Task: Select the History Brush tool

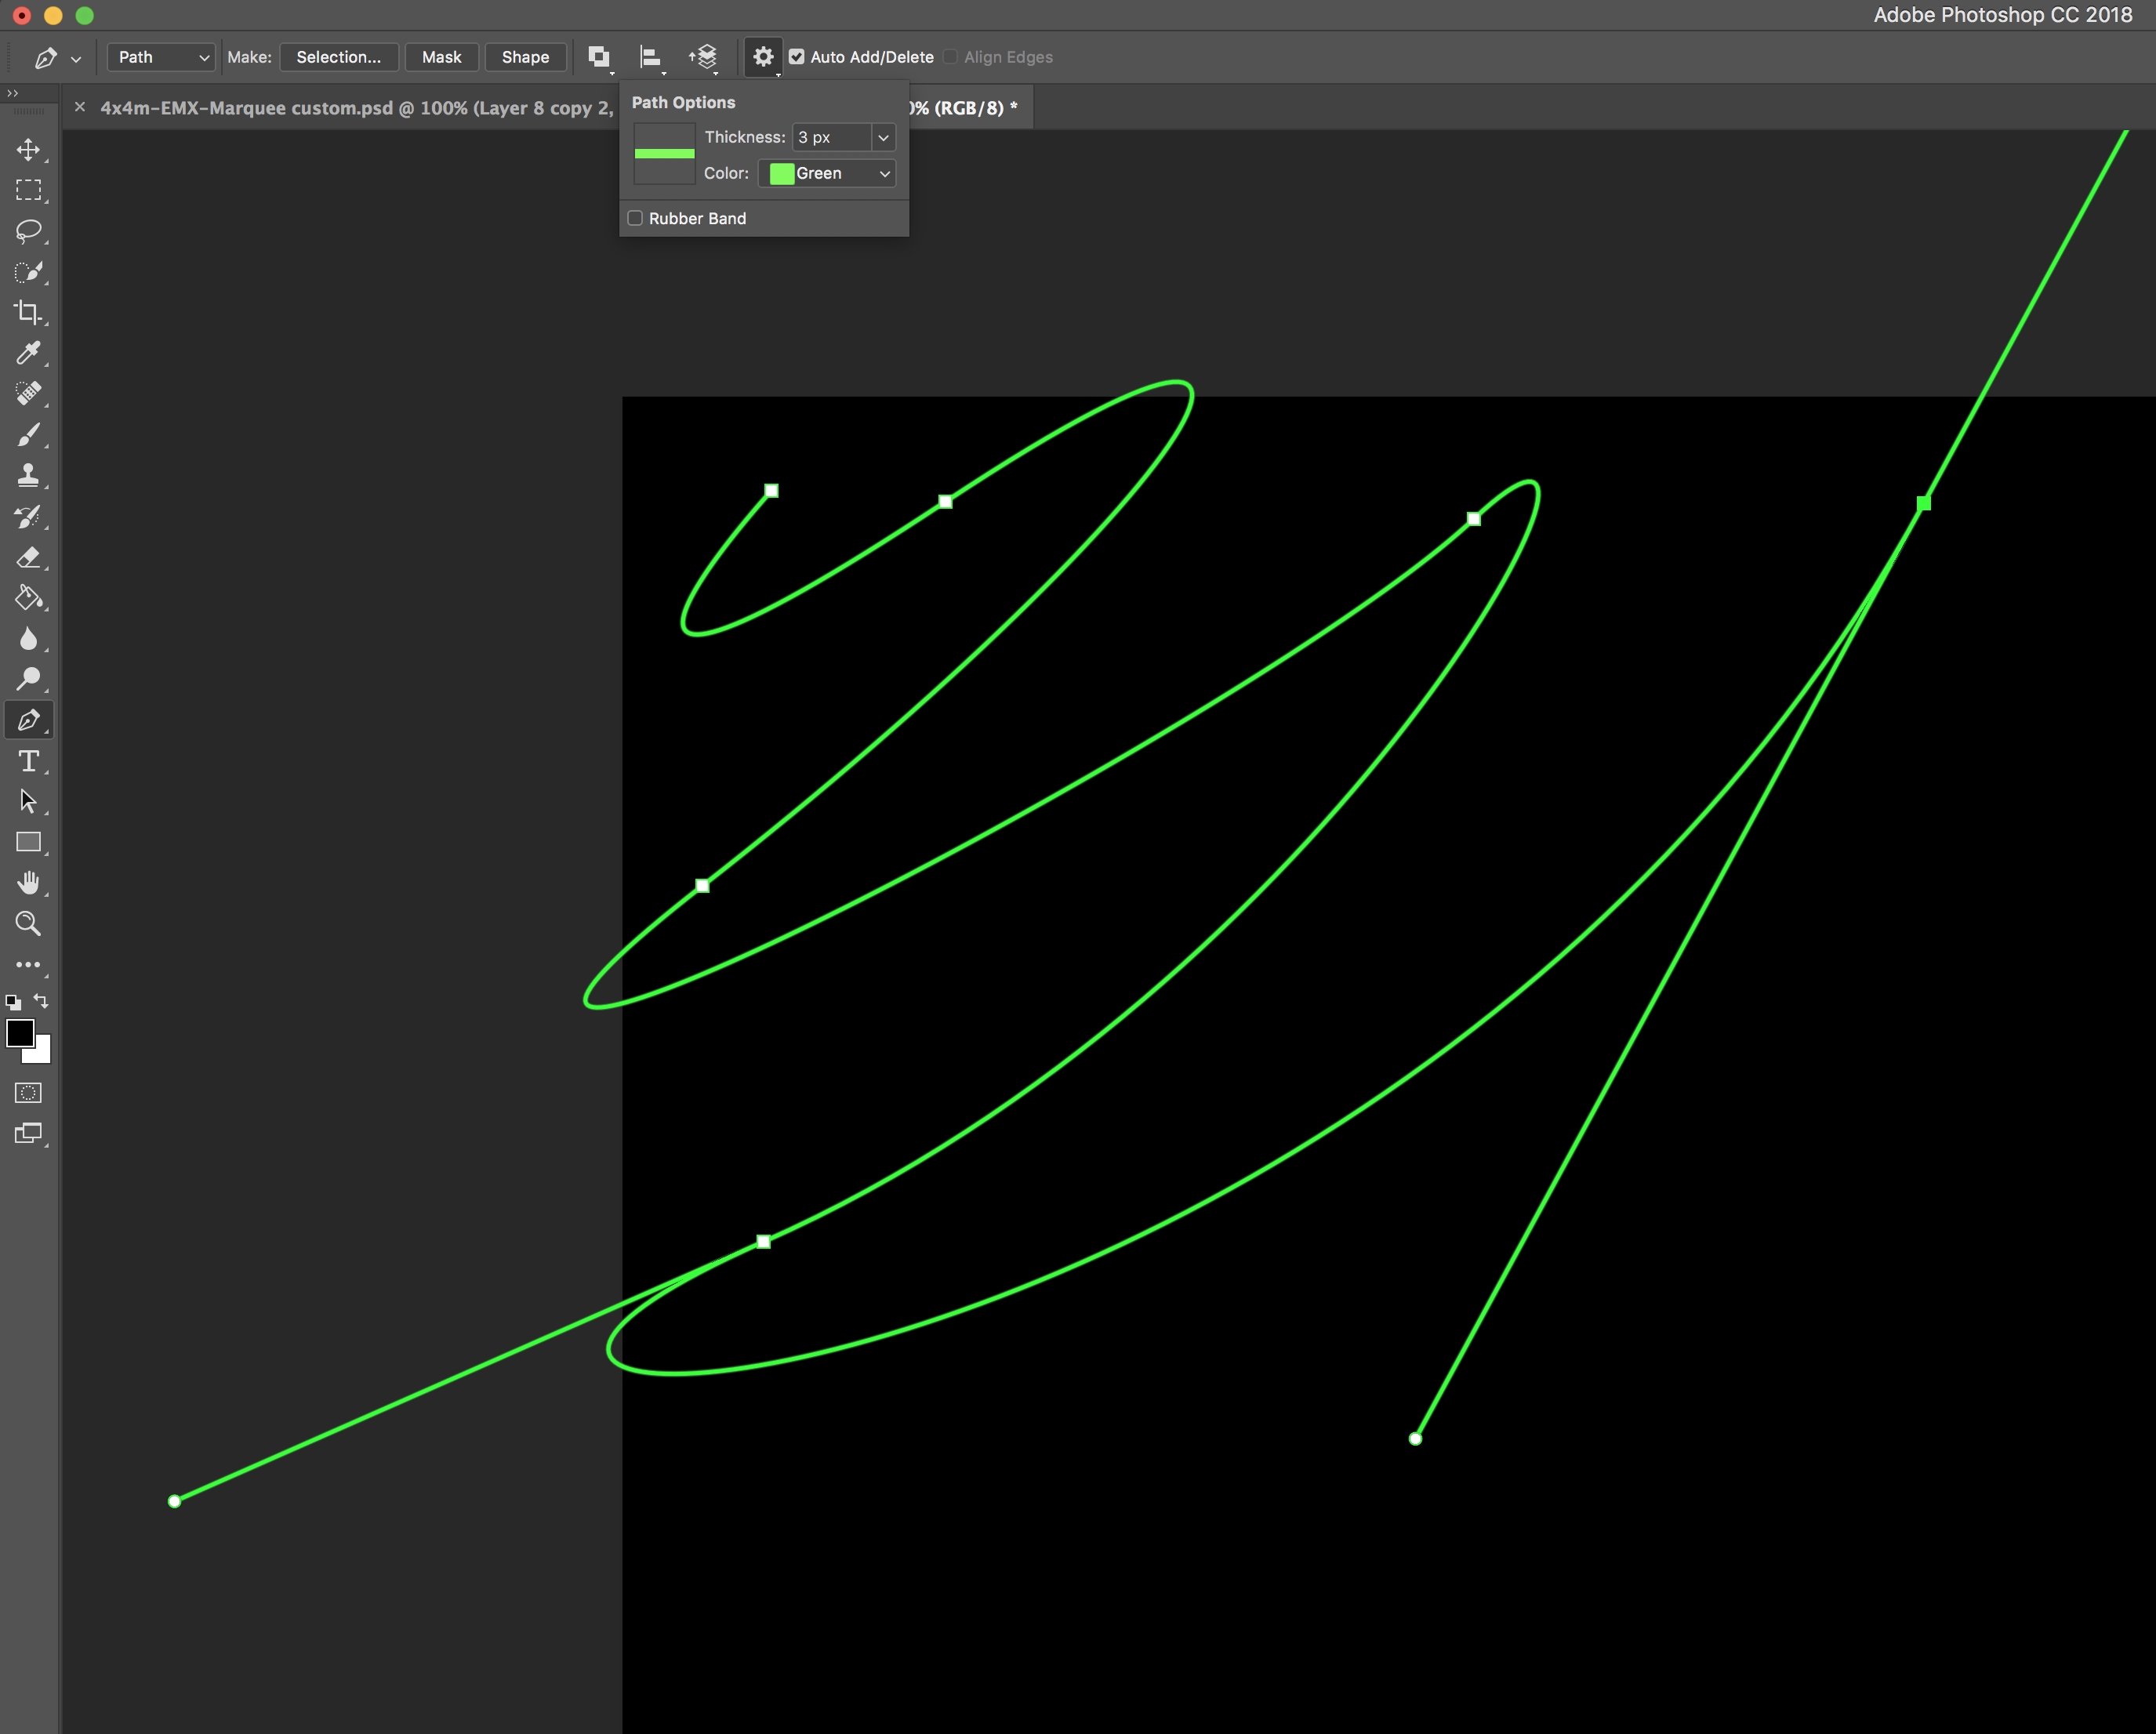Action: point(28,517)
